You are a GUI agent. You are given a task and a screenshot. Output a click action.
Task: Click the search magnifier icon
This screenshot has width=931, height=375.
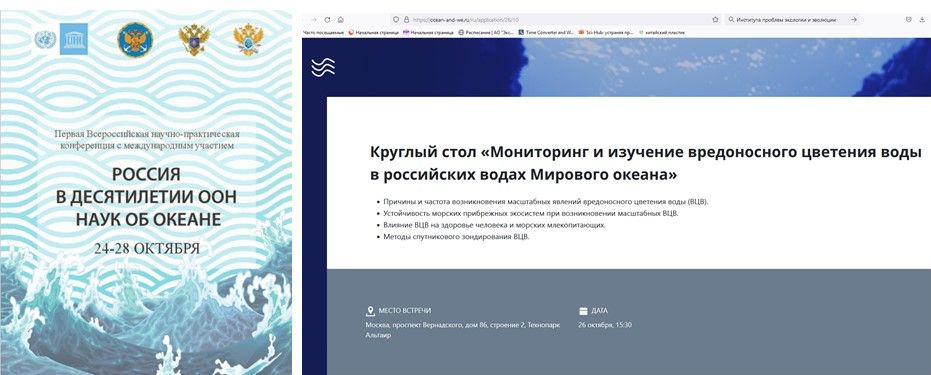[731, 20]
